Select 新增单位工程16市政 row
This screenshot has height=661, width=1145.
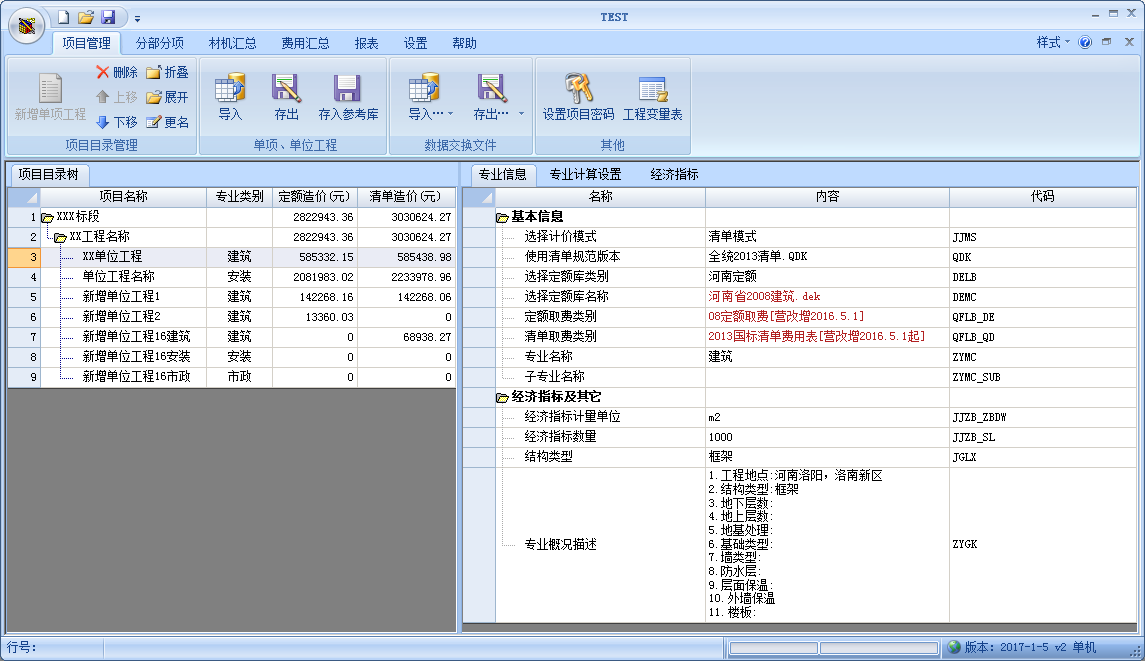tap(231, 377)
